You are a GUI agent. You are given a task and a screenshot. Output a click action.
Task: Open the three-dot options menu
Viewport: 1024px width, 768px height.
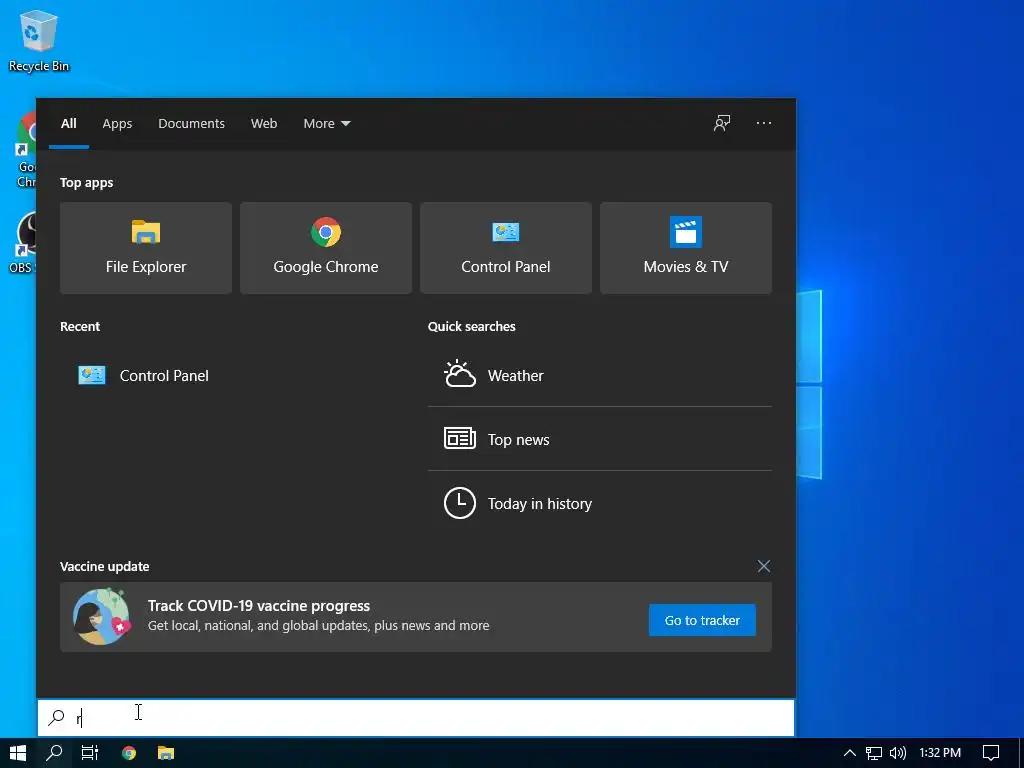763,123
